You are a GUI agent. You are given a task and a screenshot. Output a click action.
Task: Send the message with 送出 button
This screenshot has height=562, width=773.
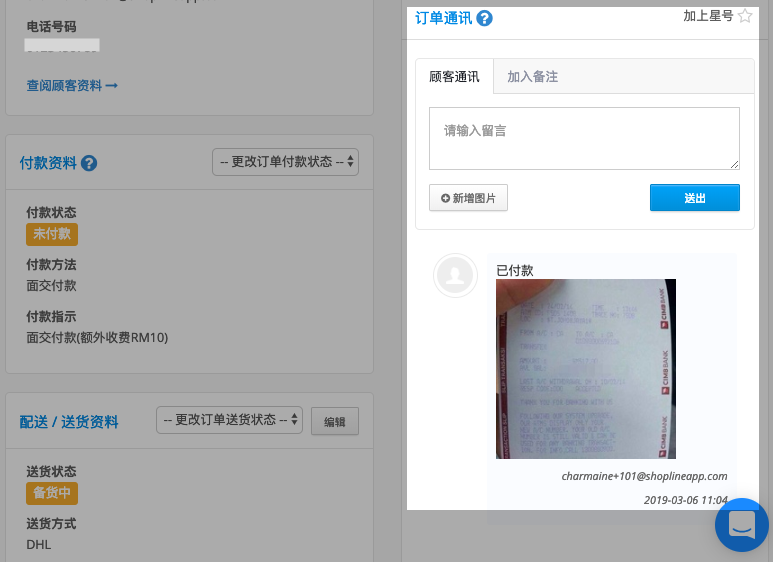(695, 198)
